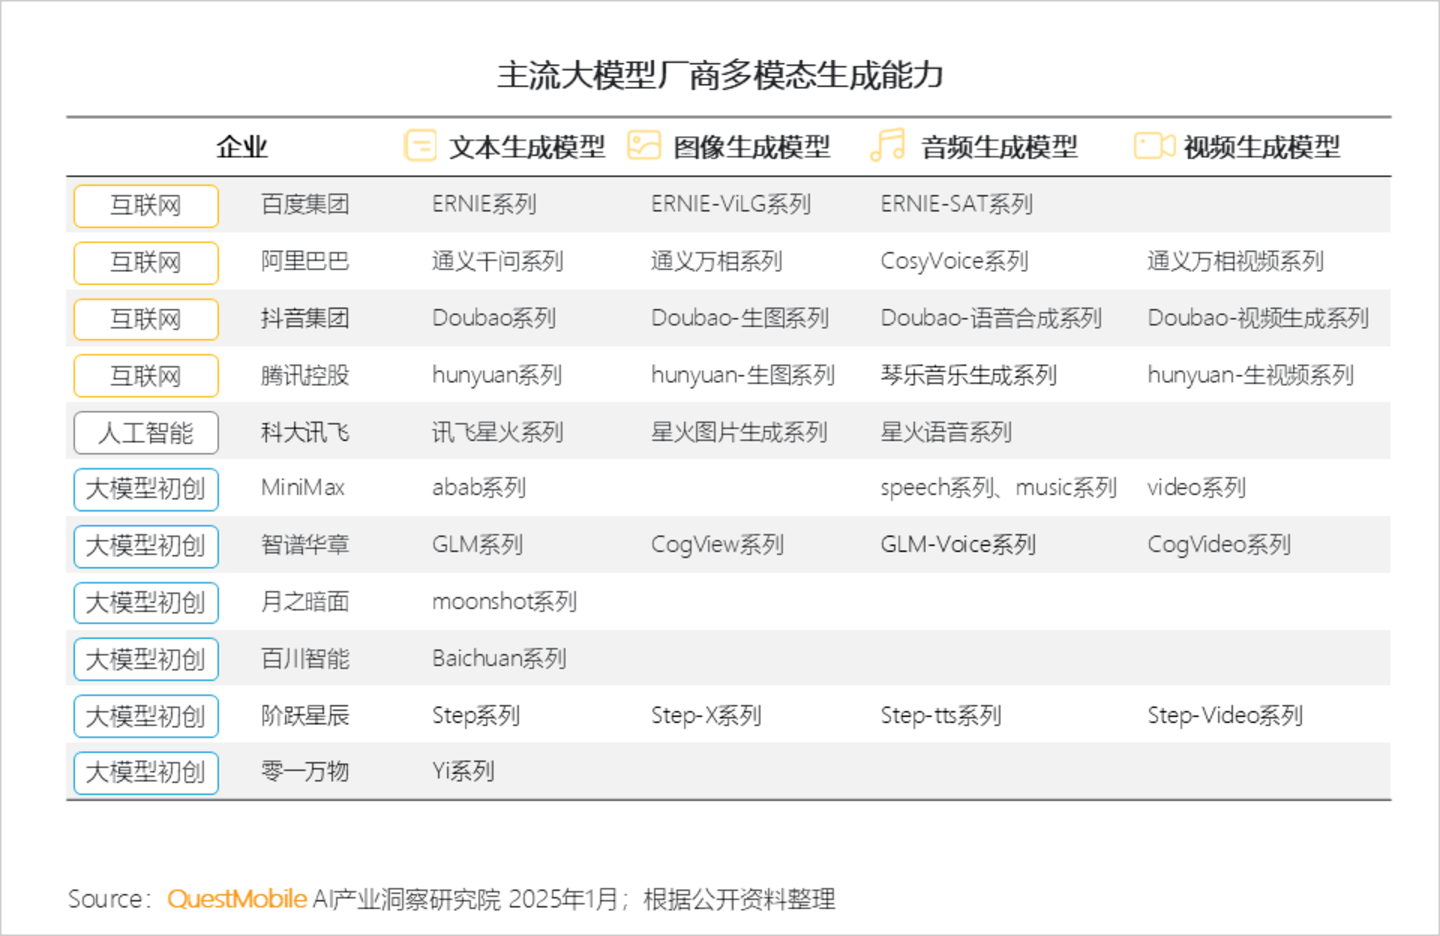Select the 大模型初创 tag beside 零一万物
Screen dimensions: 1440x936
(x=146, y=773)
